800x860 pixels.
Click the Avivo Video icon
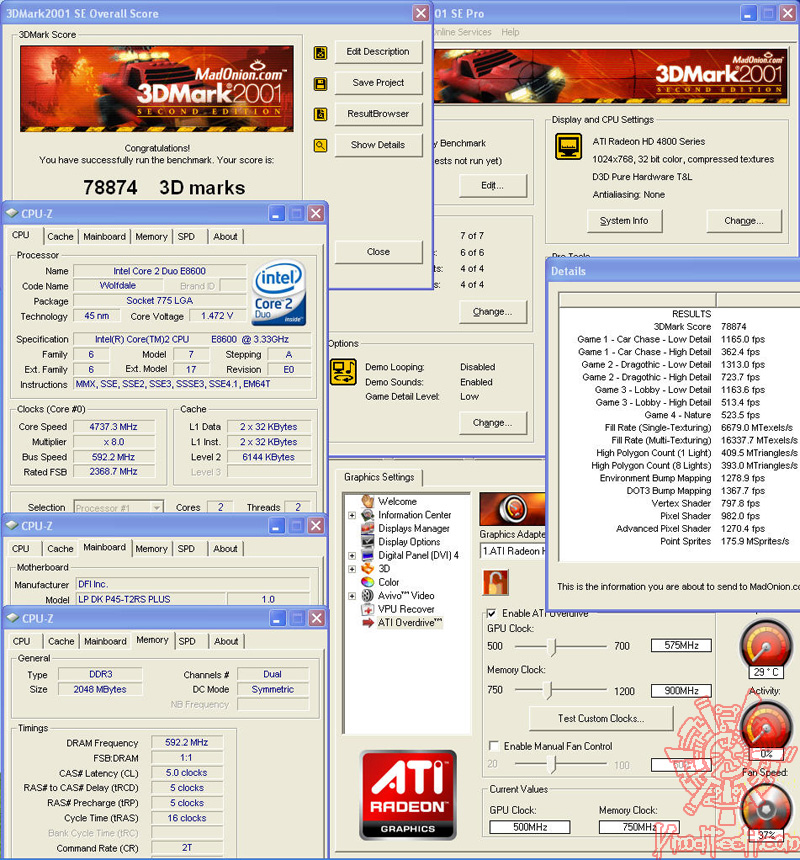(367, 595)
